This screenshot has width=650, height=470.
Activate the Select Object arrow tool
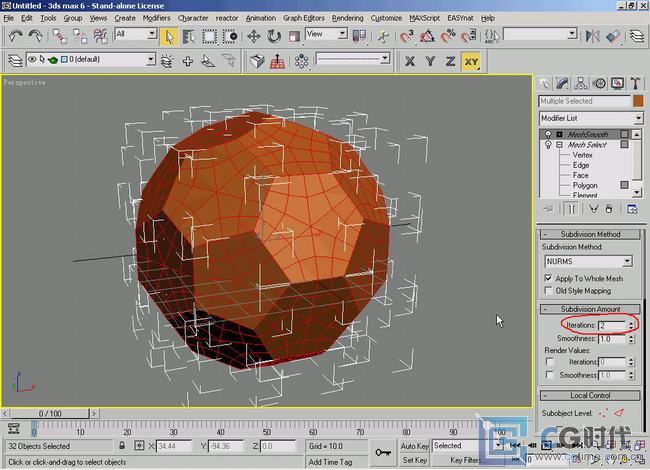tap(169, 36)
